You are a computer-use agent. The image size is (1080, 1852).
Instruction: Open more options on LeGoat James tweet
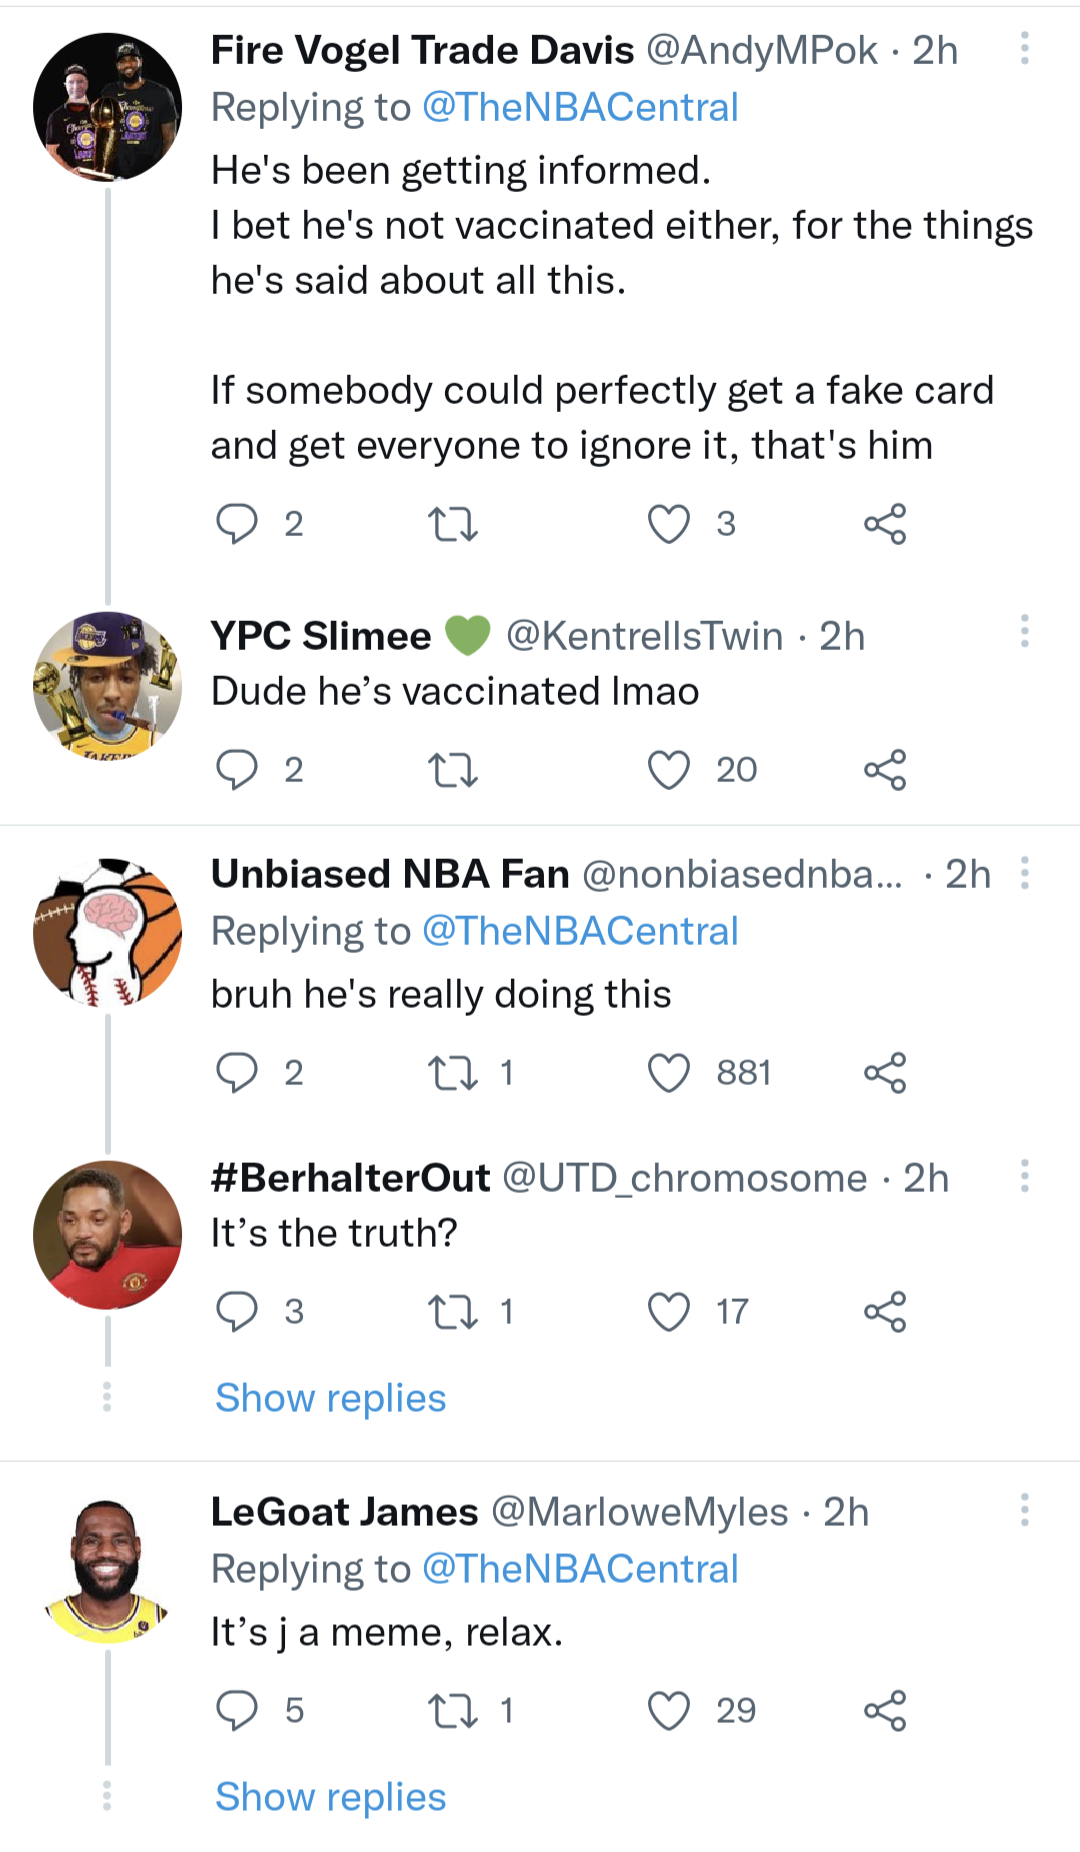[1024, 1509]
